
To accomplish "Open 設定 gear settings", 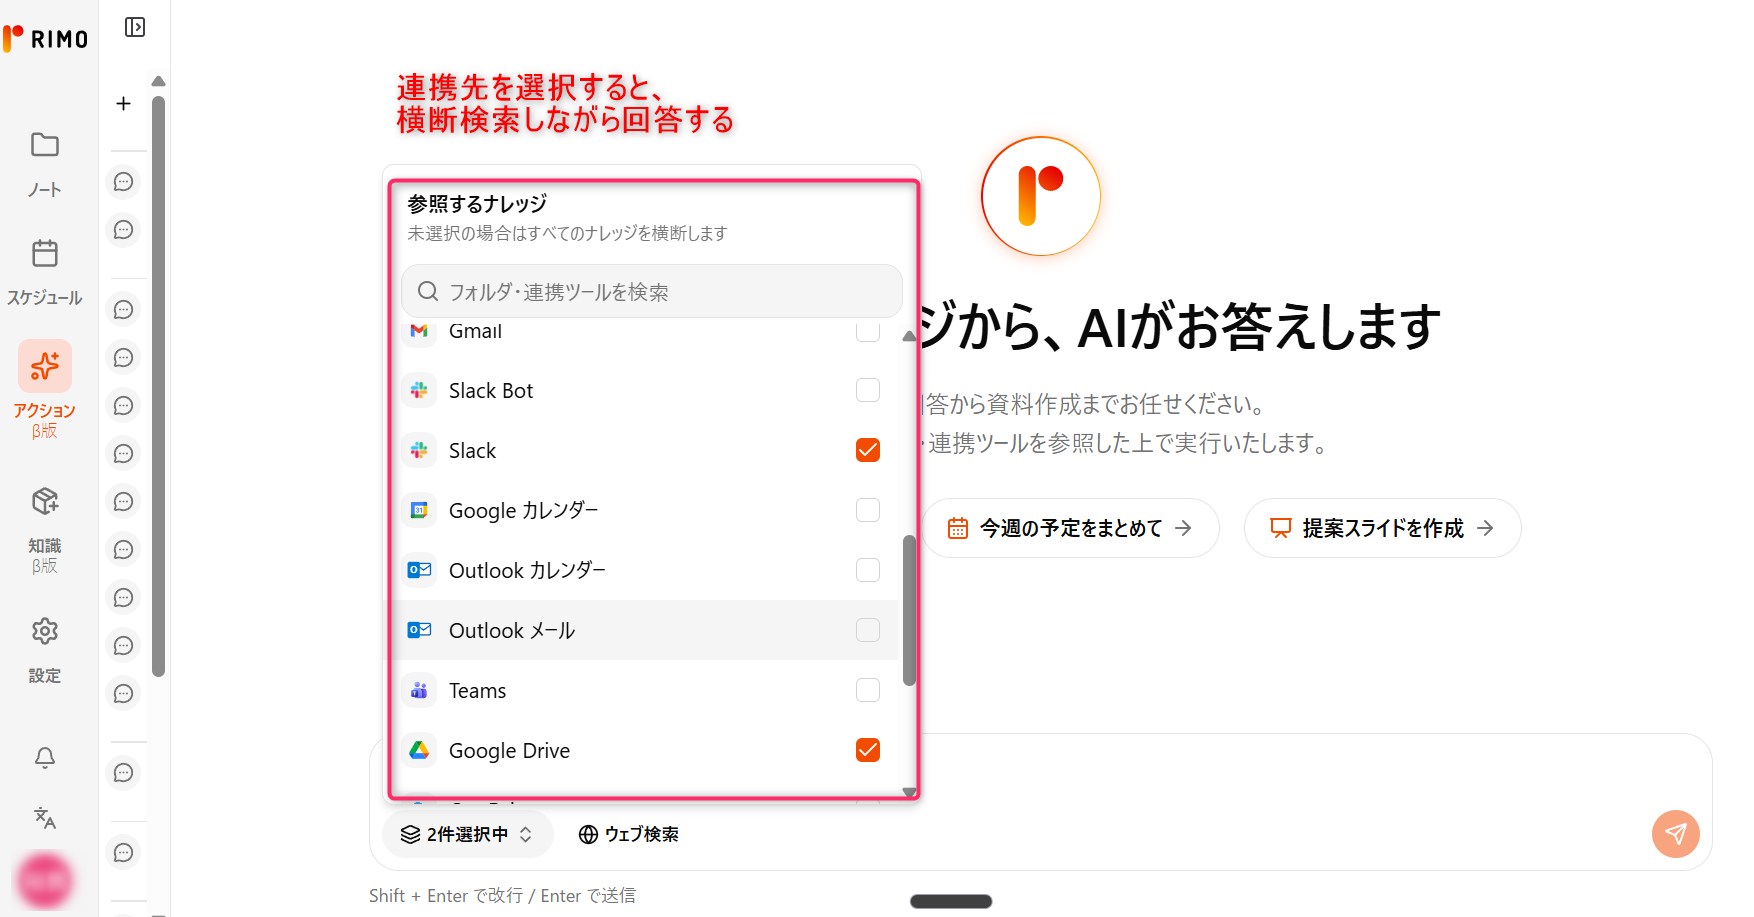I will (45, 649).
